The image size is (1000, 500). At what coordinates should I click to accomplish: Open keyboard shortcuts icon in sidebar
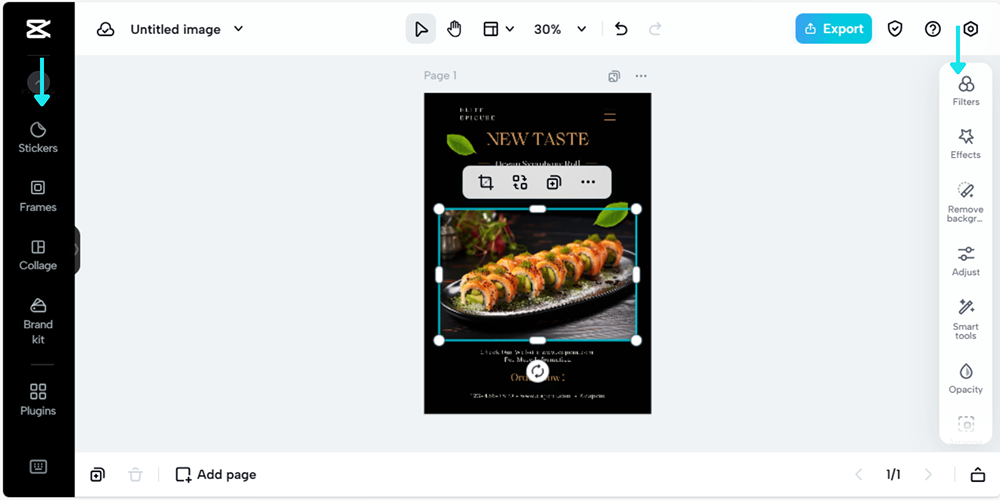pyautogui.click(x=38, y=467)
